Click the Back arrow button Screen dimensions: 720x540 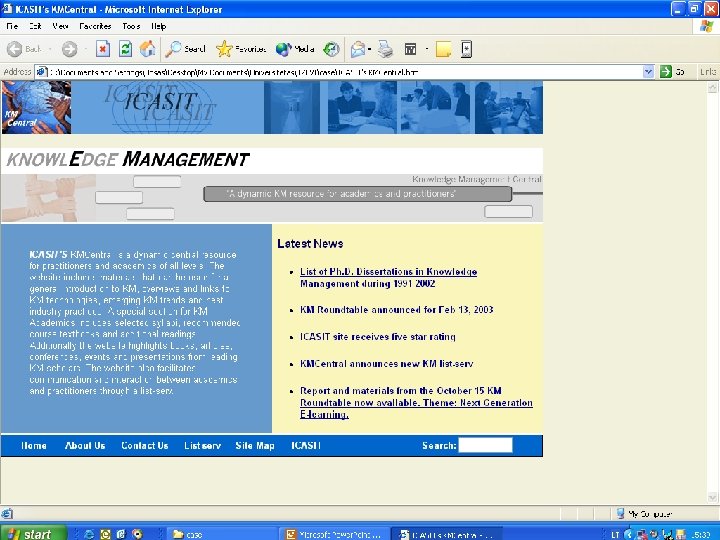[15, 49]
